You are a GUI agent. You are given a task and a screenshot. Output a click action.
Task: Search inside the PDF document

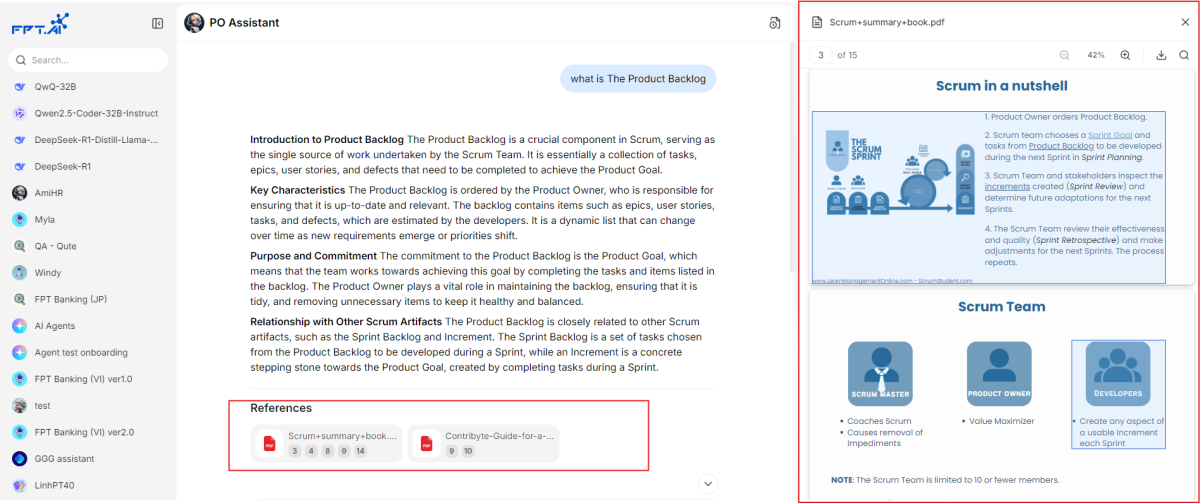pyautogui.click(x=1184, y=55)
